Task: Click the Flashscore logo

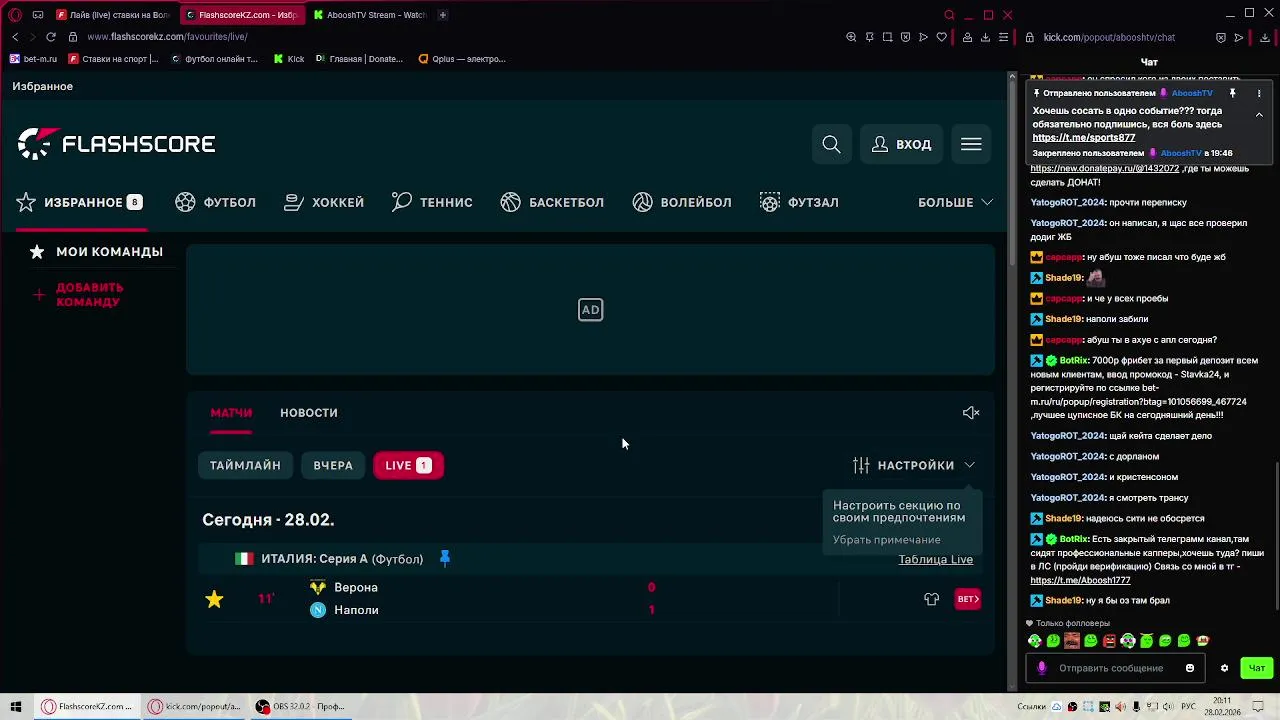Action: 116,144
